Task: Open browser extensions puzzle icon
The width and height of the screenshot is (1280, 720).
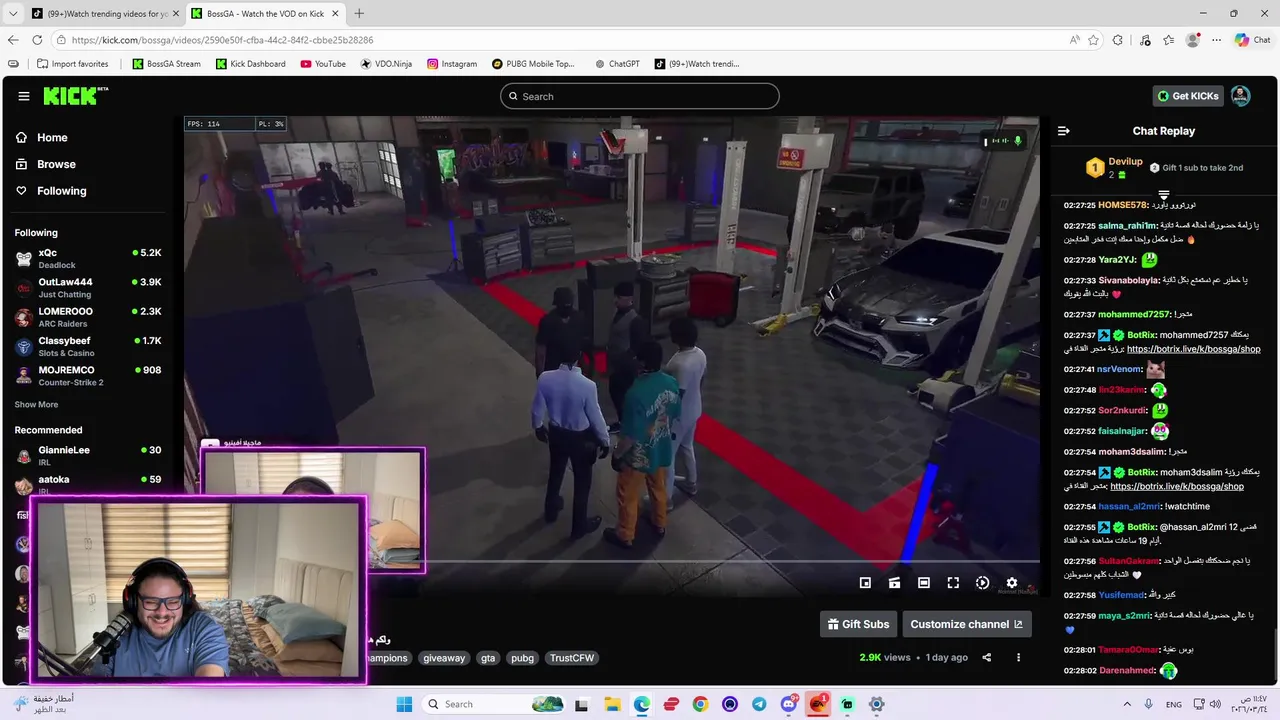Action: tap(1118, 40)
